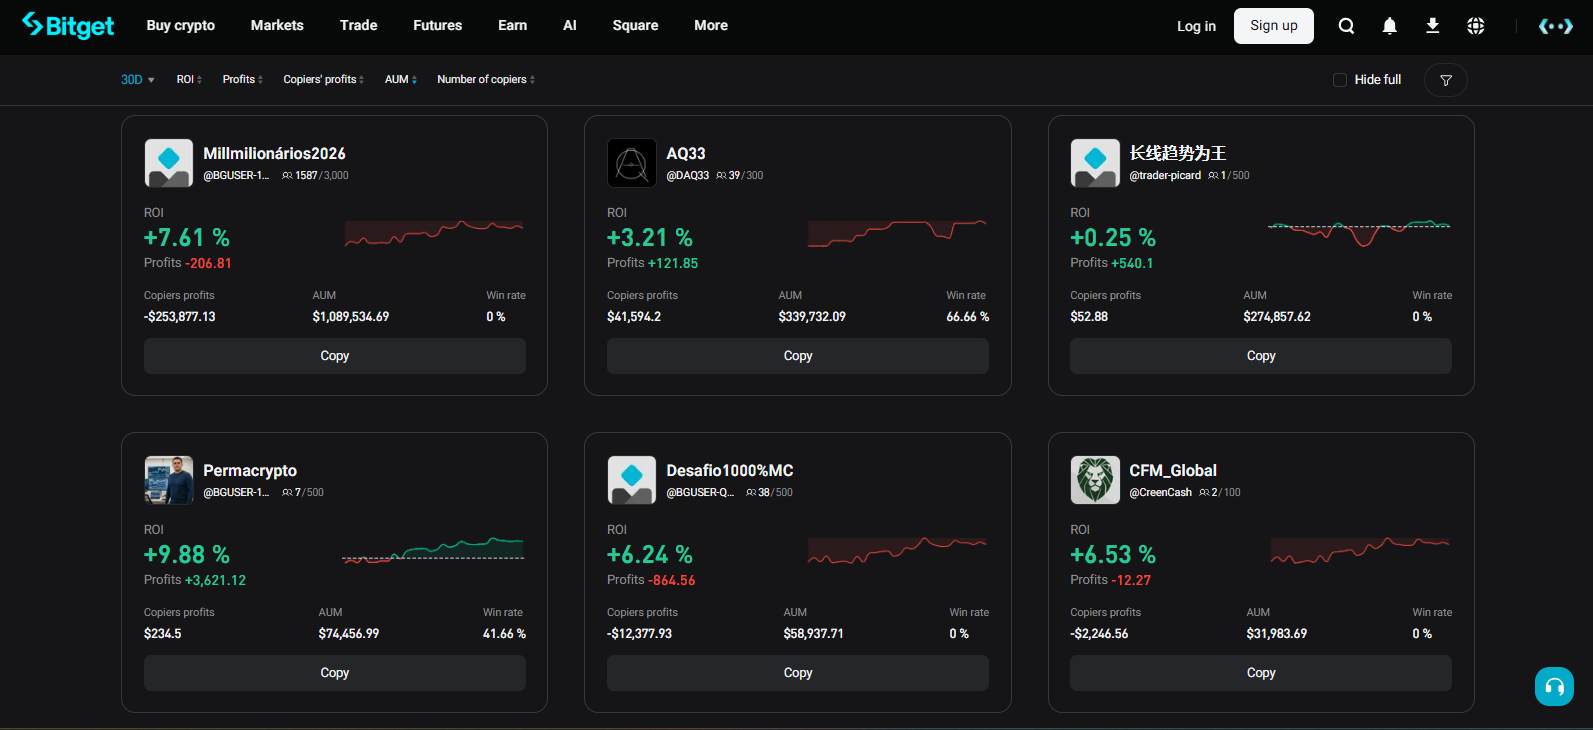Screen dimensions: 1593x730
Task: Click the Sign up button
Action: point(1274,26)
